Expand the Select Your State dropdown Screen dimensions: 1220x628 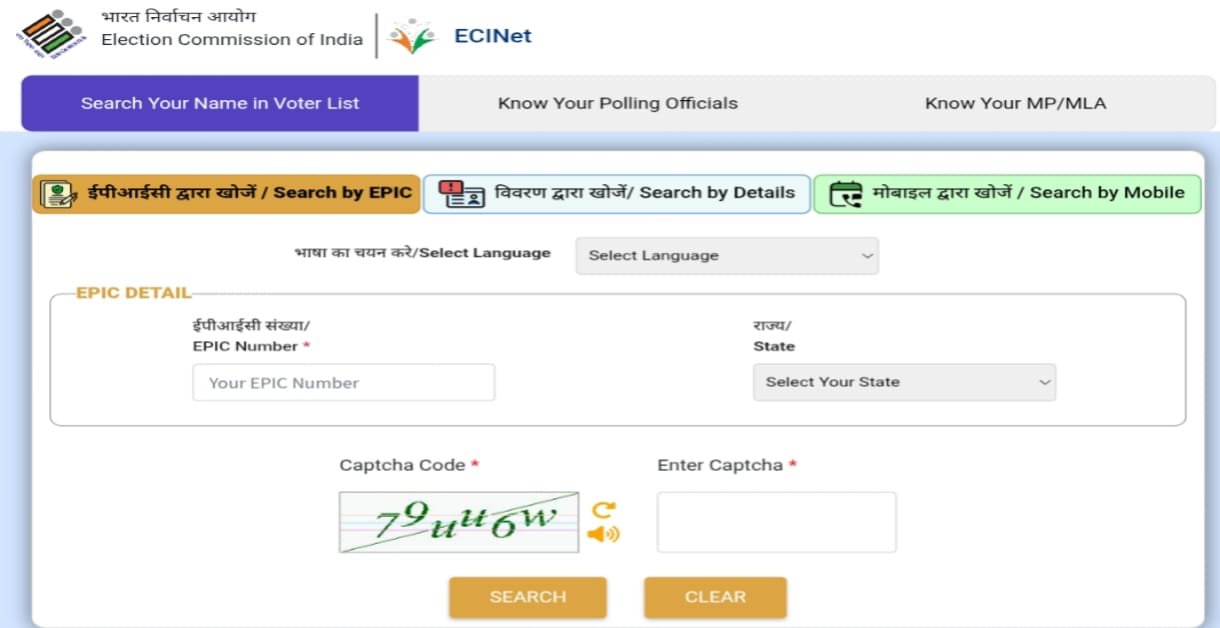coord(904,382)
